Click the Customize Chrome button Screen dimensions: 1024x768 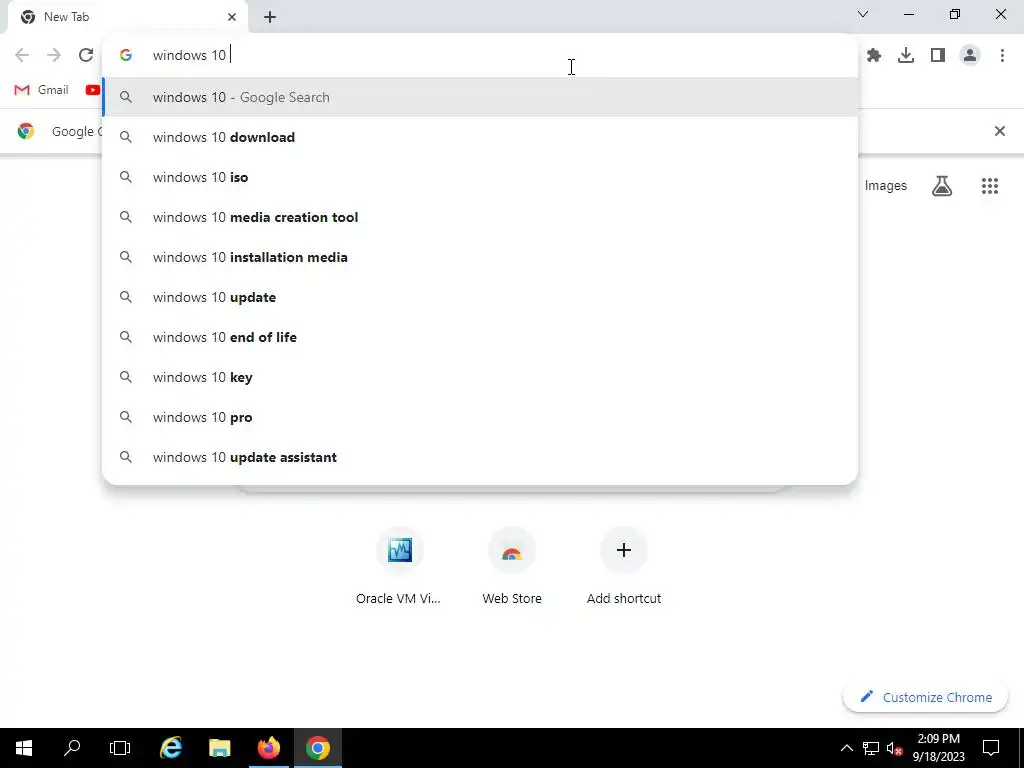point(925,697)
